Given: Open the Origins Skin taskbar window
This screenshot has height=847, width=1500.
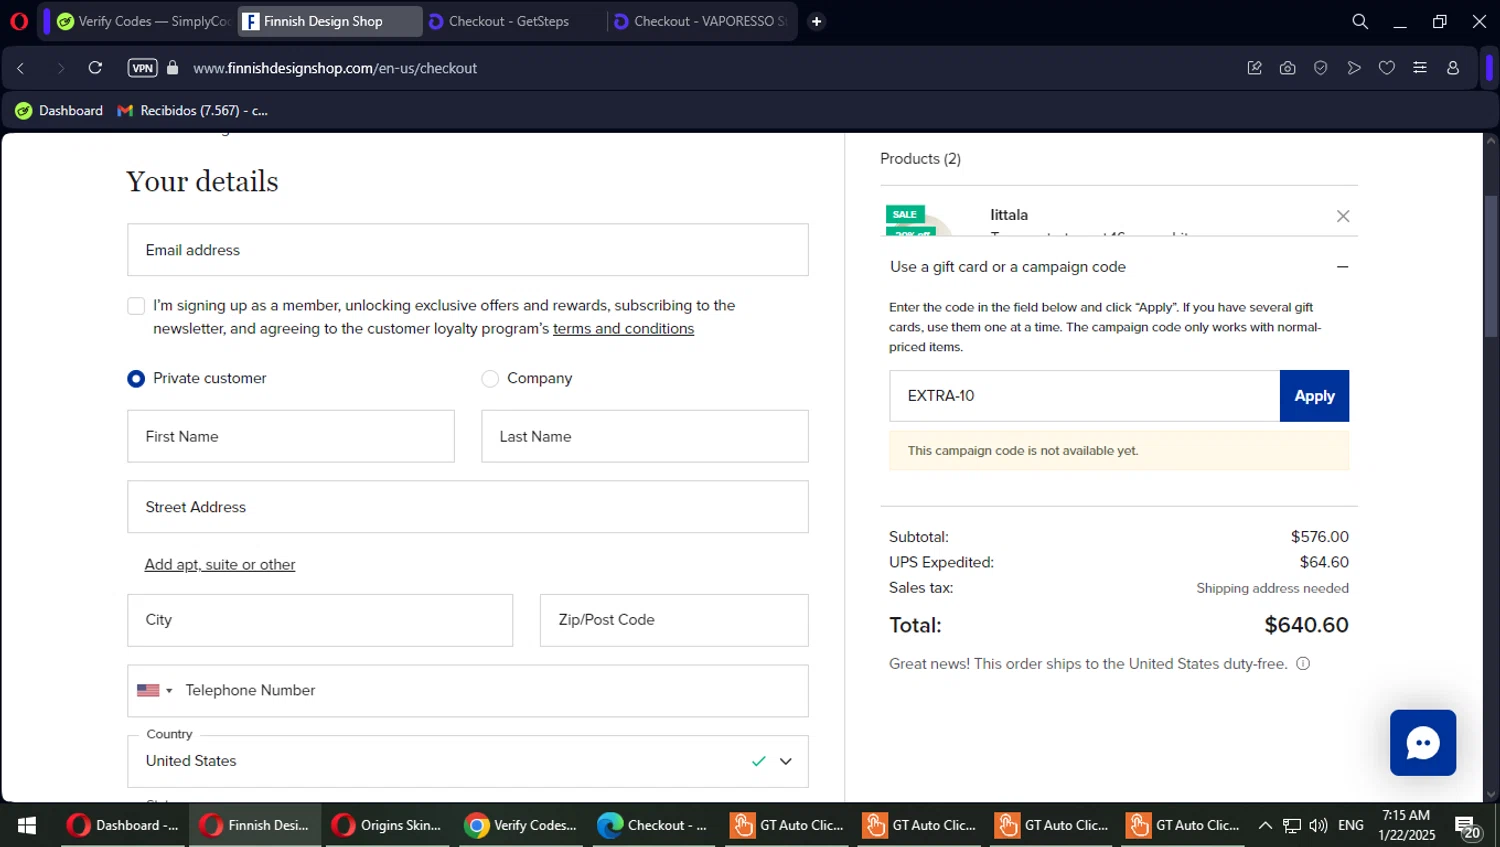Looking at the screenshot, I should tap(387, 825).
